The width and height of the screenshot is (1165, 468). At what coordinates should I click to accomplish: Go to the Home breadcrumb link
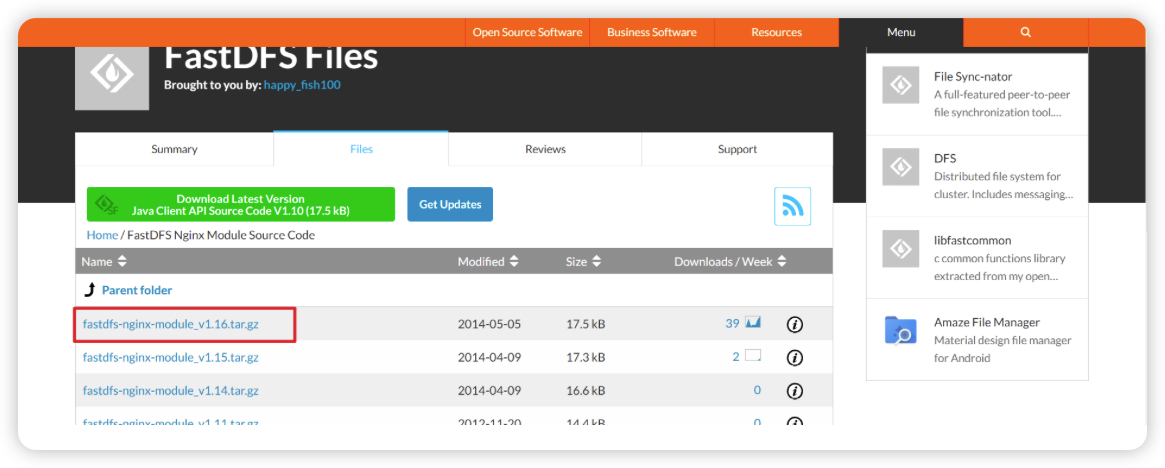tap(103, 235)
